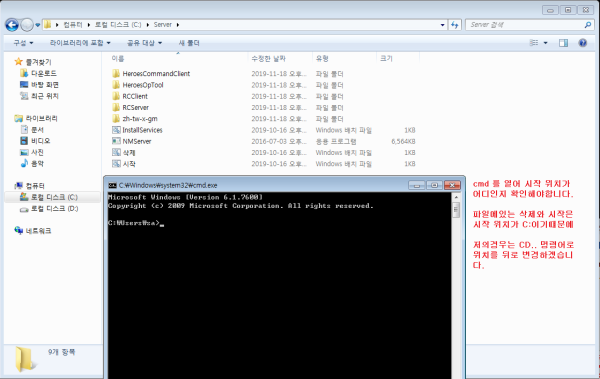This screenshot has height=379, width=600.
Task: Click the refresh address icon
Action: point(454,25)
